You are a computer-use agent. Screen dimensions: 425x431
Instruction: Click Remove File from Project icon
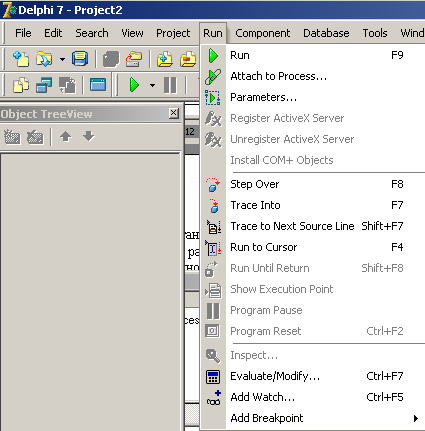[188, 59]
